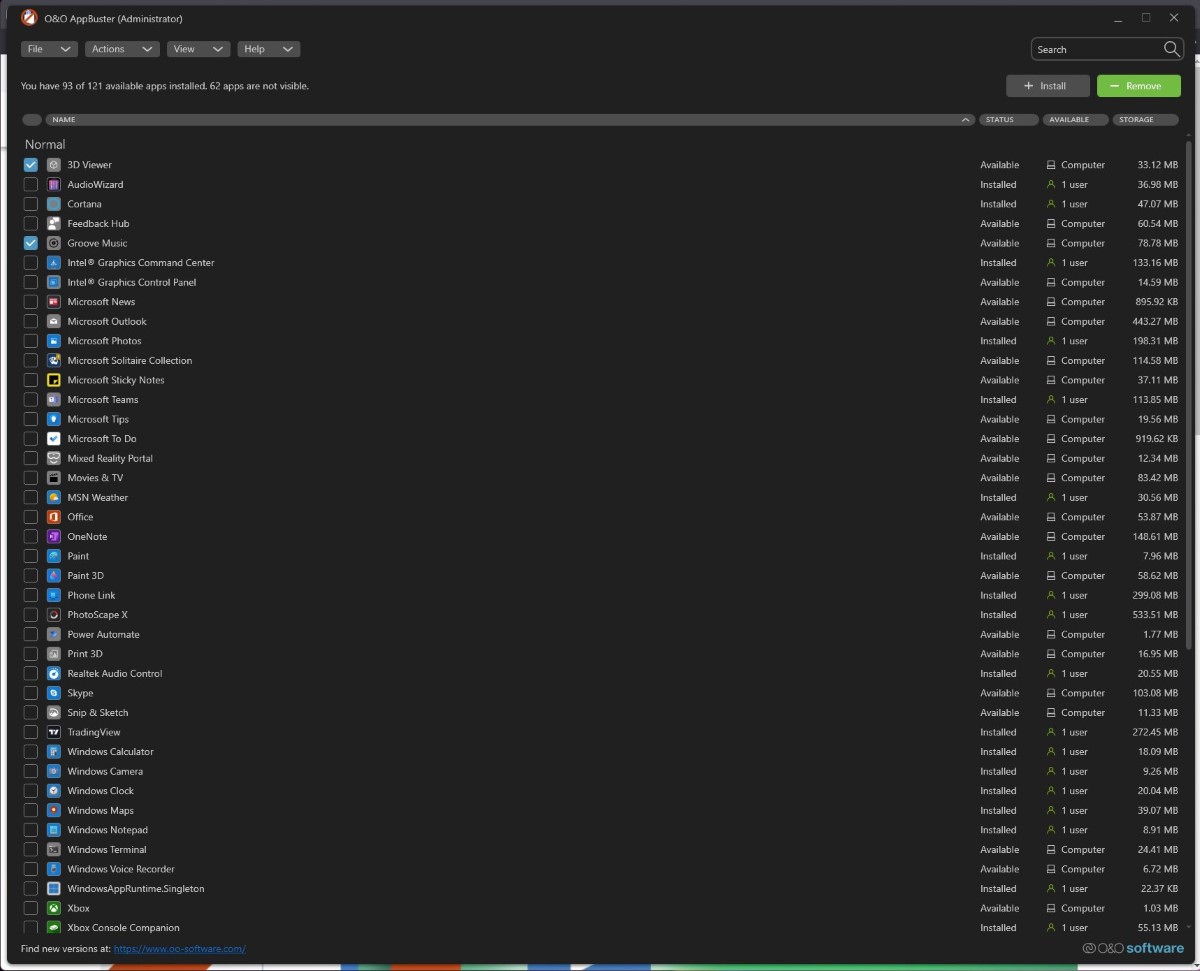The height and width of the screenshot is (971, 1200).
Task: Sort the list by STORAGE column
Action: [x=1146, y=120]
